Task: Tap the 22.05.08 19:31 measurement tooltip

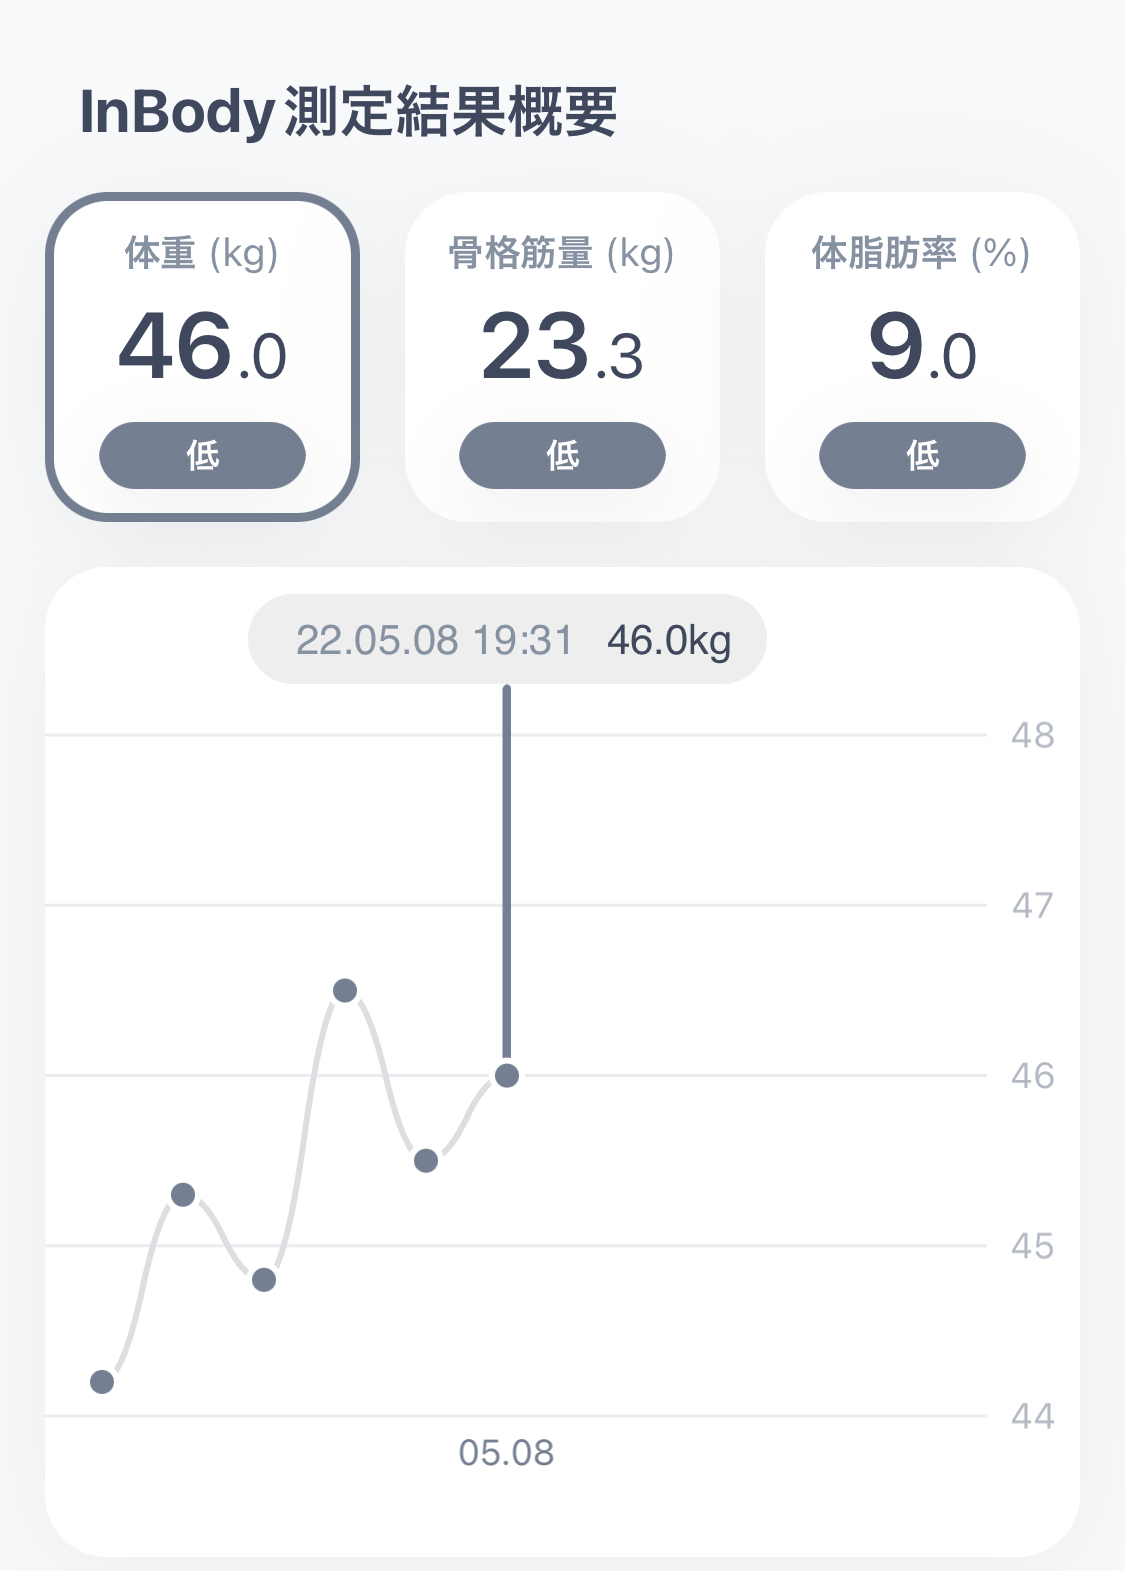Action: tap(507, 640)
